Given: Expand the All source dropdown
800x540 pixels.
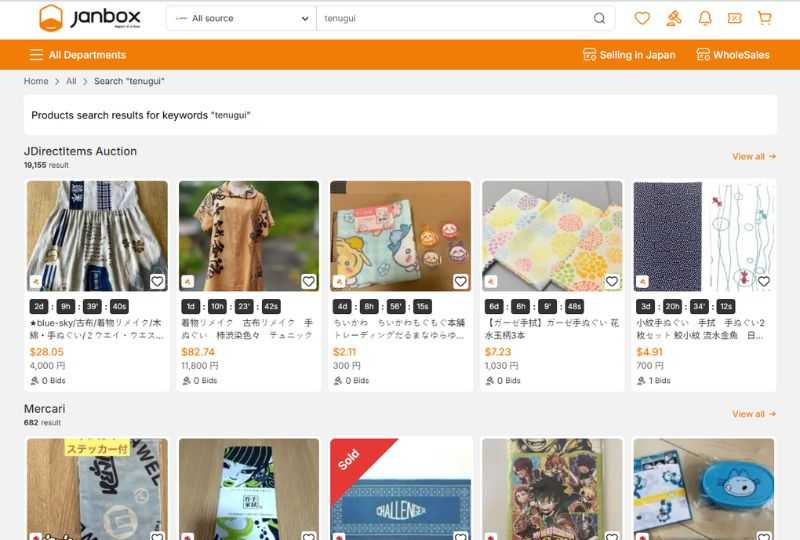Looking at the screenshot, I should click(241, 18).
